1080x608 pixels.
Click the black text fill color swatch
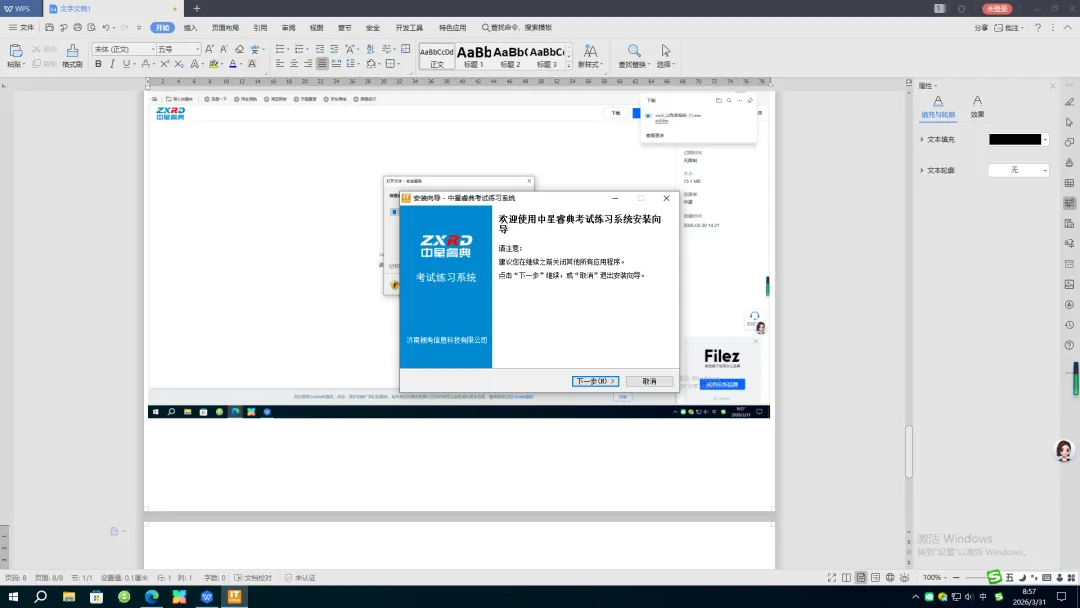click(1015, 140)
